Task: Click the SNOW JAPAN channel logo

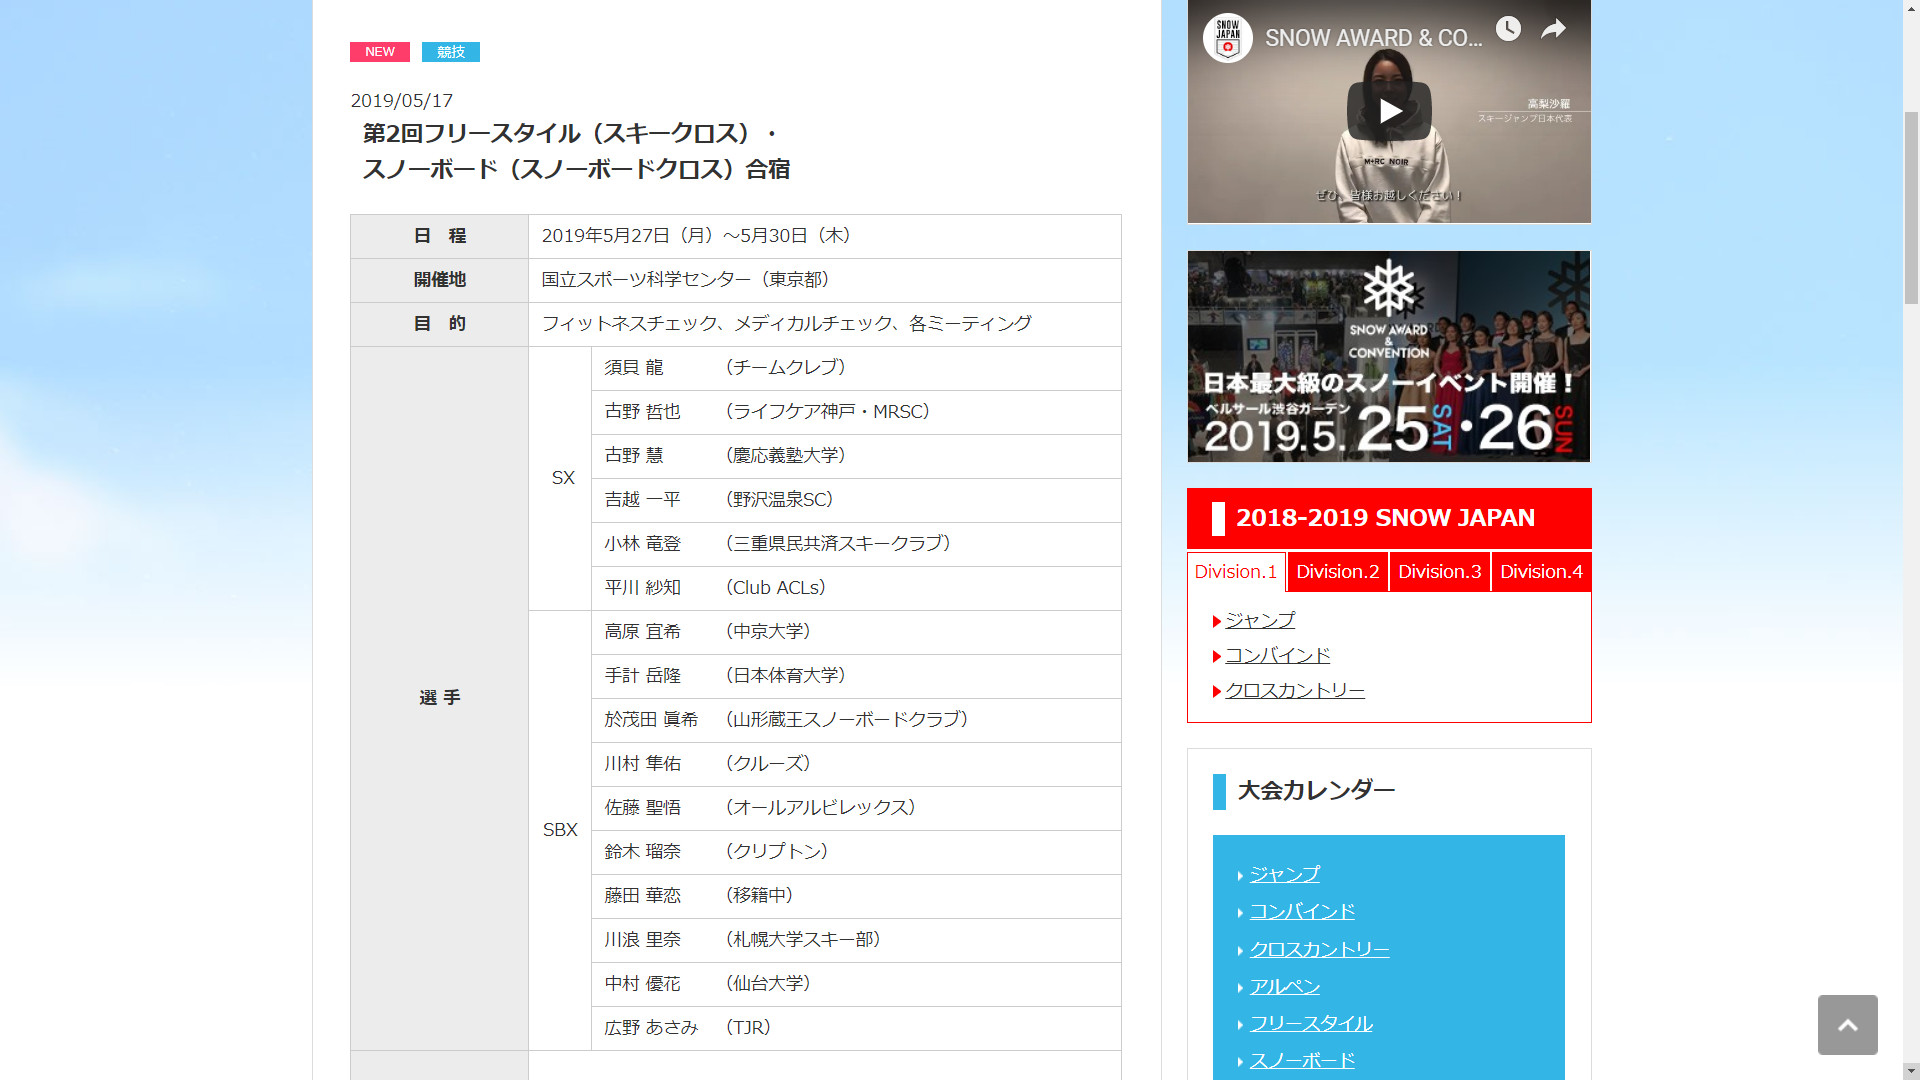Action: point(1227,38)
